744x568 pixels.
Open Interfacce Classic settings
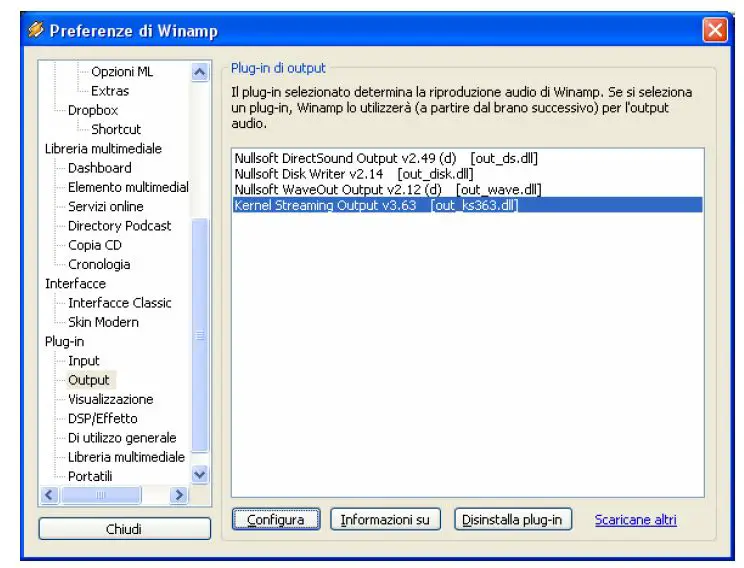click(x=120, y=303)
